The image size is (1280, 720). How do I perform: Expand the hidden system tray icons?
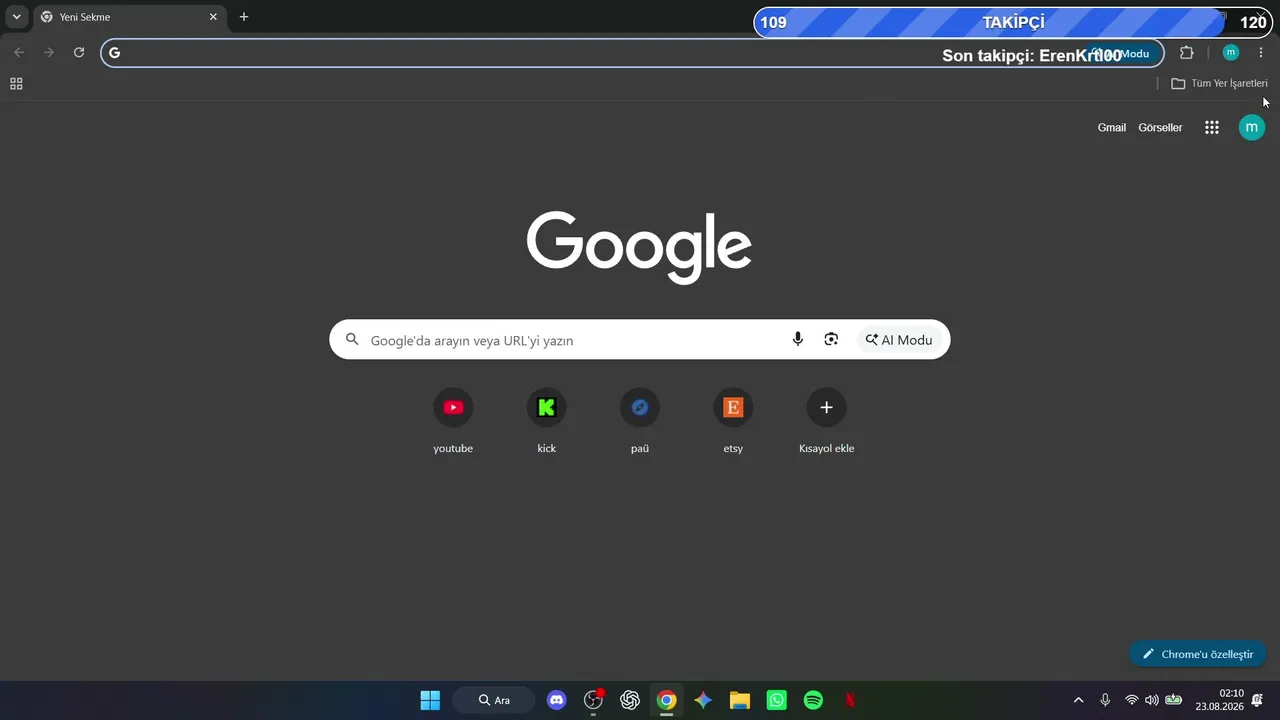pyautogui.click(x=1078, y=700)
